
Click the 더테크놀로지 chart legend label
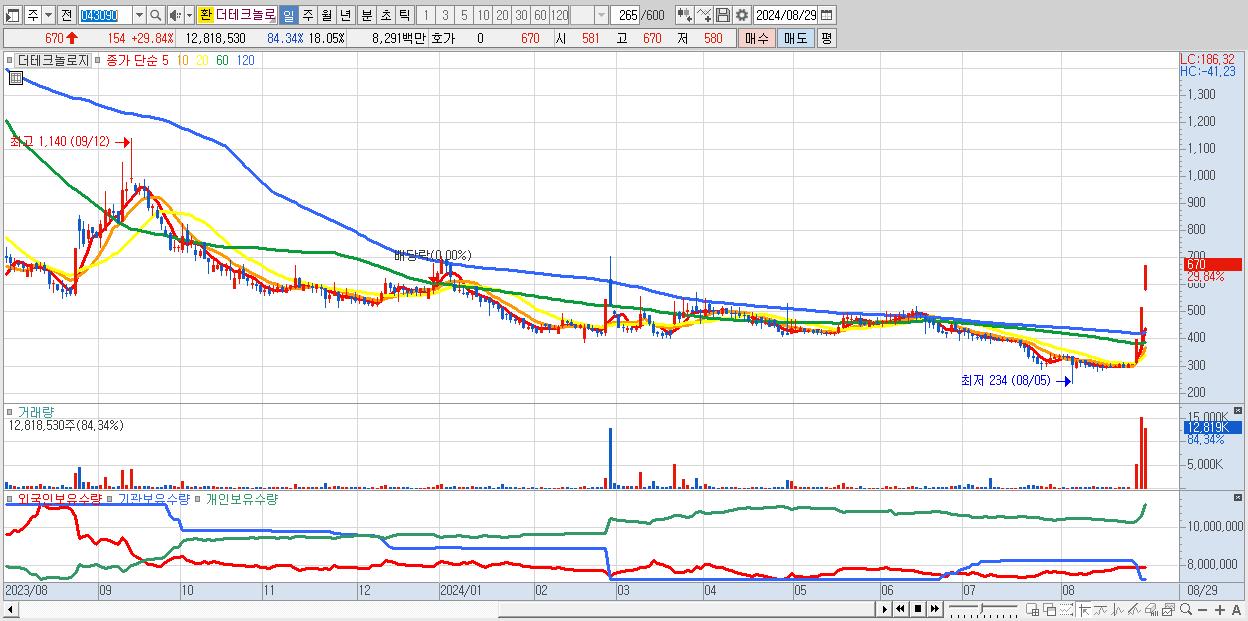coord(52,60)
